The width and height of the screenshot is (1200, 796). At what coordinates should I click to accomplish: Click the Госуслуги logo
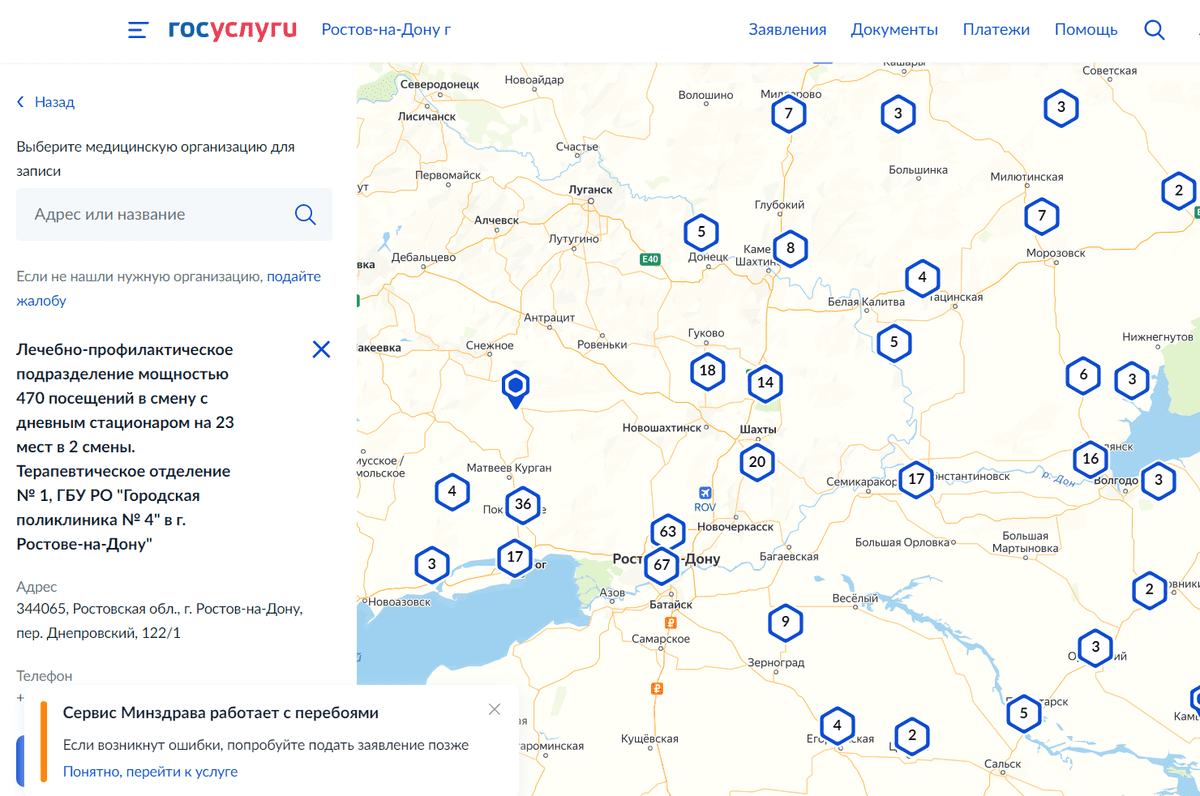coord(232,30)
